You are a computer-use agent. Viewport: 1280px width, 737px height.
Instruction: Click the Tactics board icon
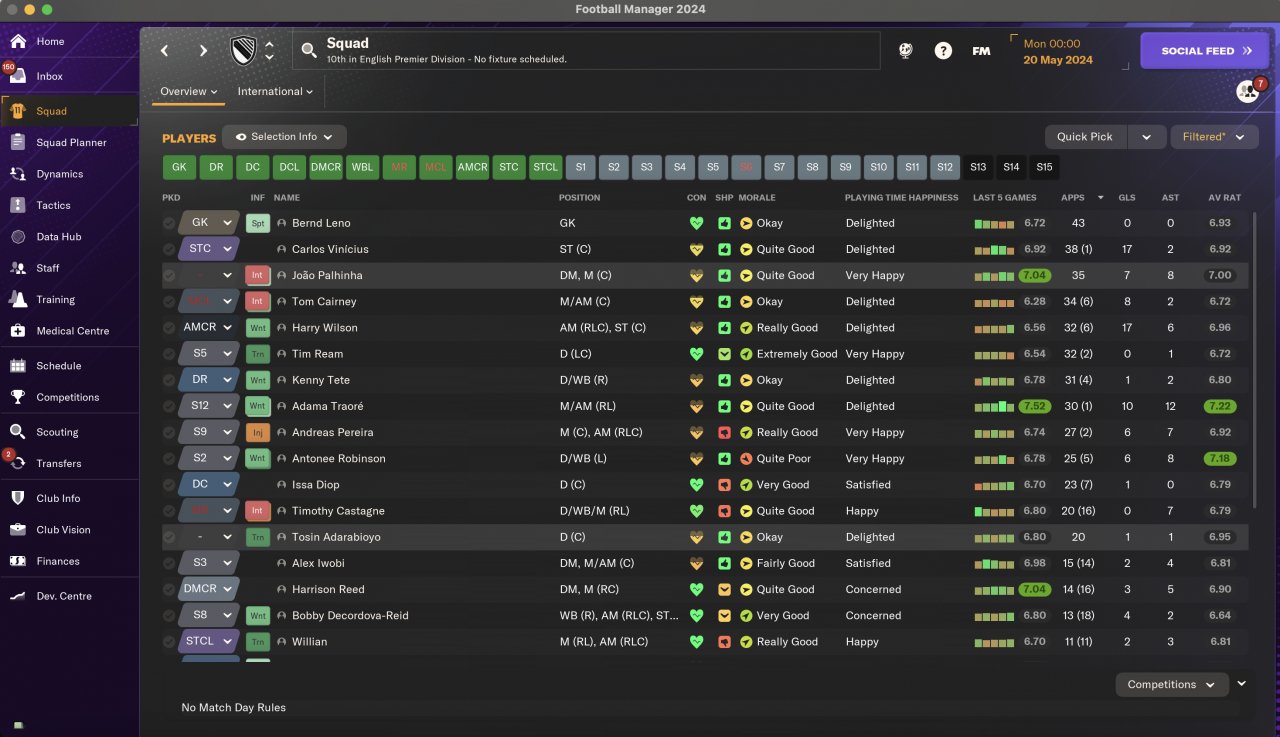point(18,205)
